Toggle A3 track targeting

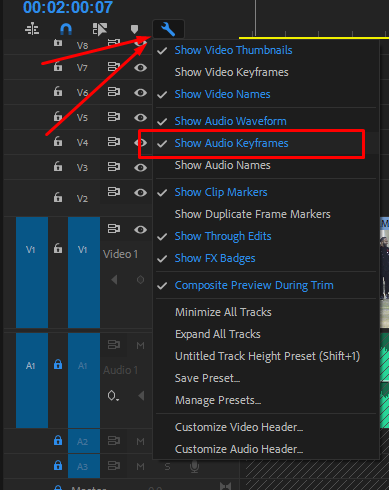point(84,466)
